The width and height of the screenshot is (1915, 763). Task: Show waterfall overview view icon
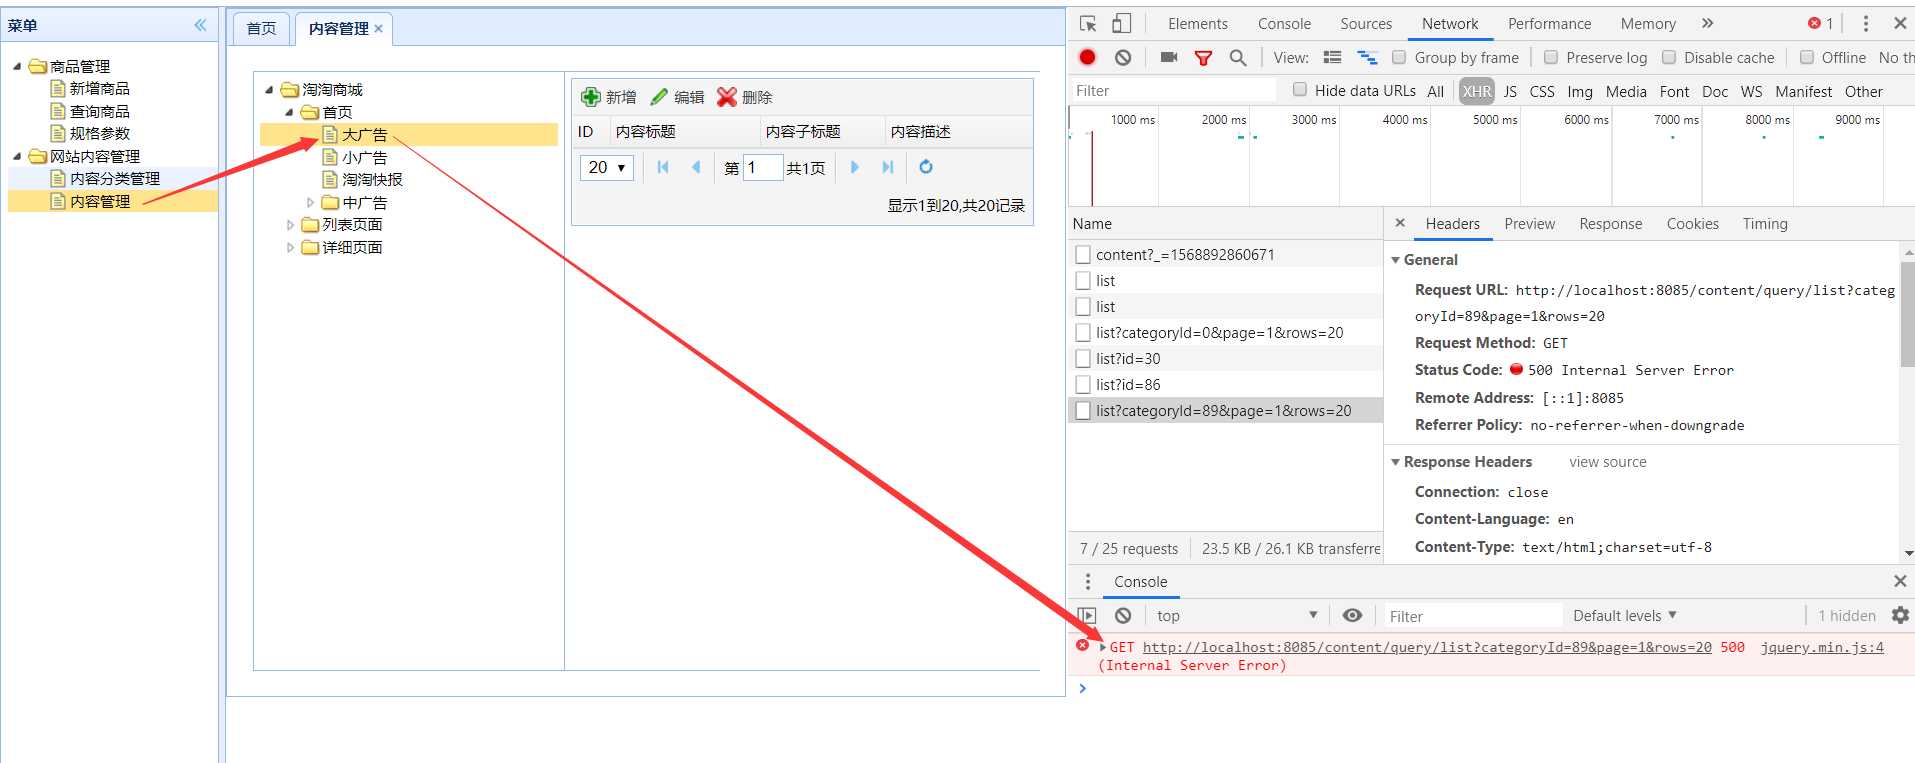[x=1367, y=57]
